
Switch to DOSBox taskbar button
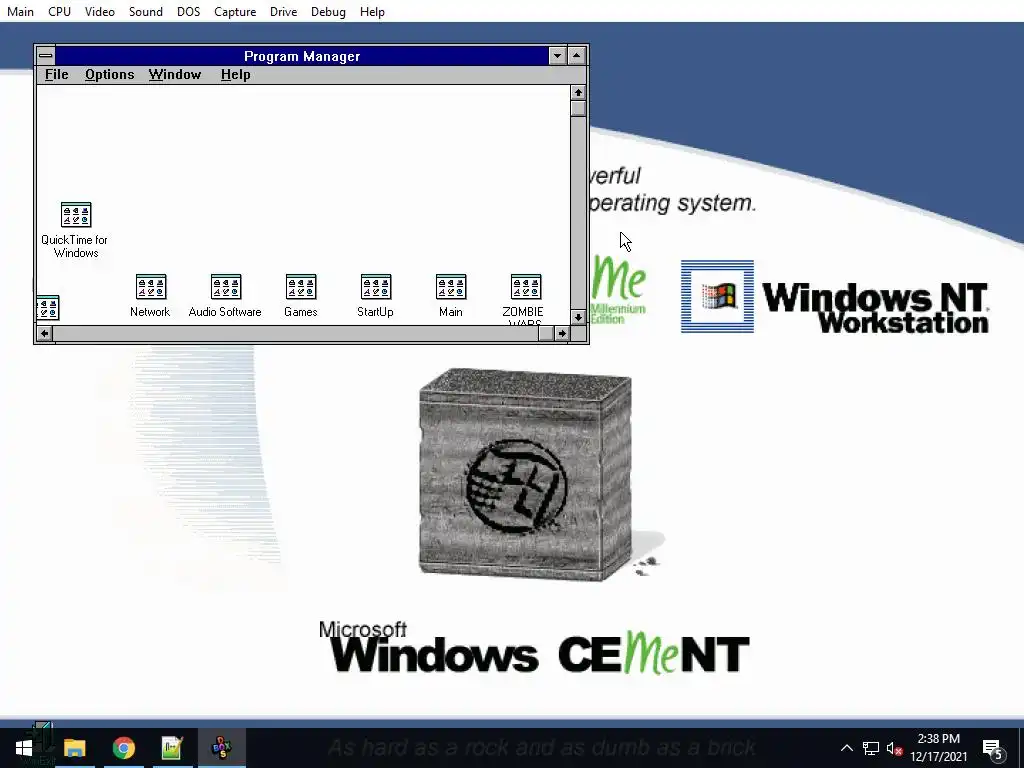click(221, 748)
